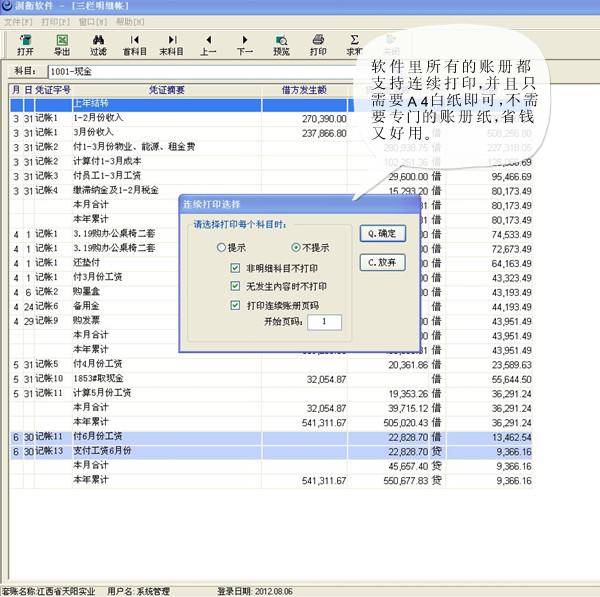Screen dimensions: 600x597
Task: Click the 导出 (Export) toolbar icon
Action: [x=62, y=45]
